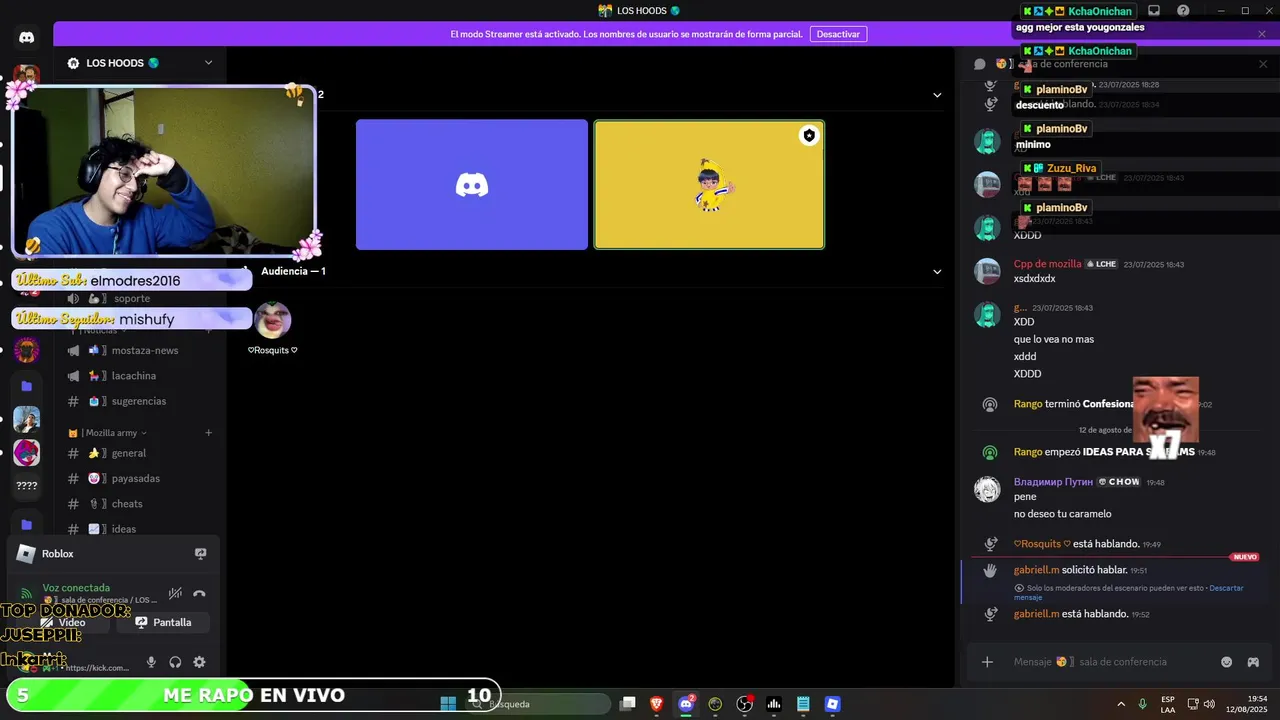This screenshot has height=720, width=1280.
Task: Open Владимир Путин user name
Action: point(1054,482)
